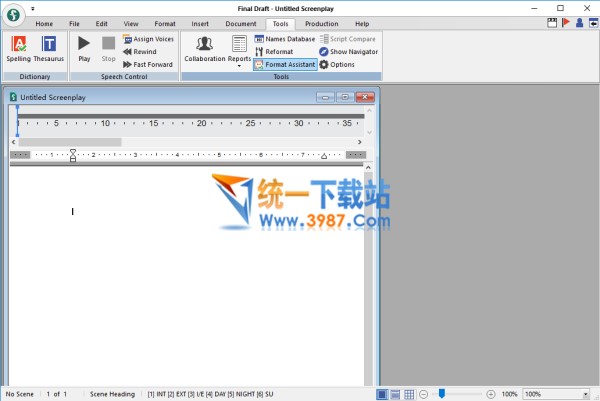This screenshot has width=600, height=401.
Task: Open Names Database
Action: click(x=285, y=39)
